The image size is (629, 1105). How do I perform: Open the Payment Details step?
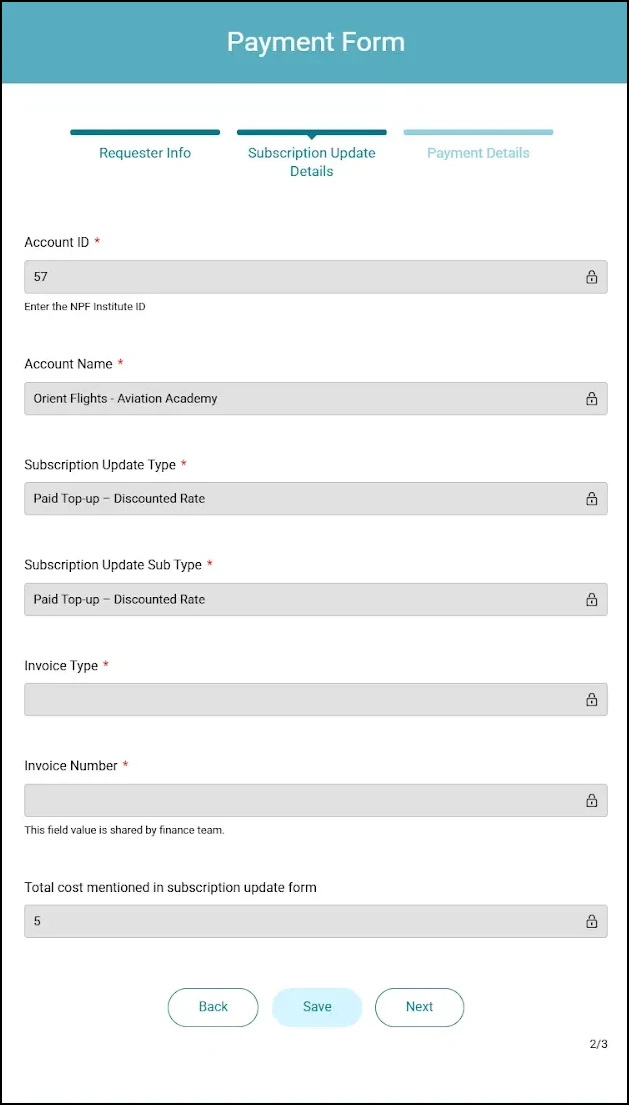[x=478, y=153]
